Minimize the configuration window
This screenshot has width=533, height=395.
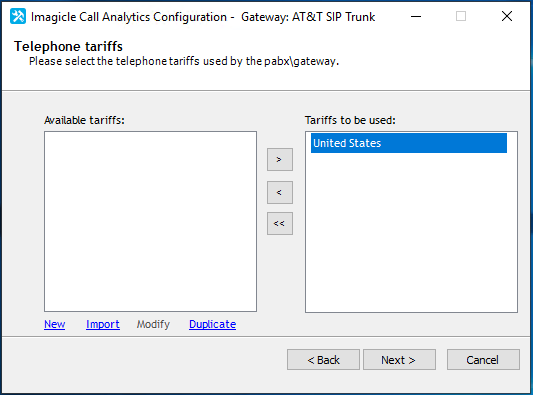416,16
